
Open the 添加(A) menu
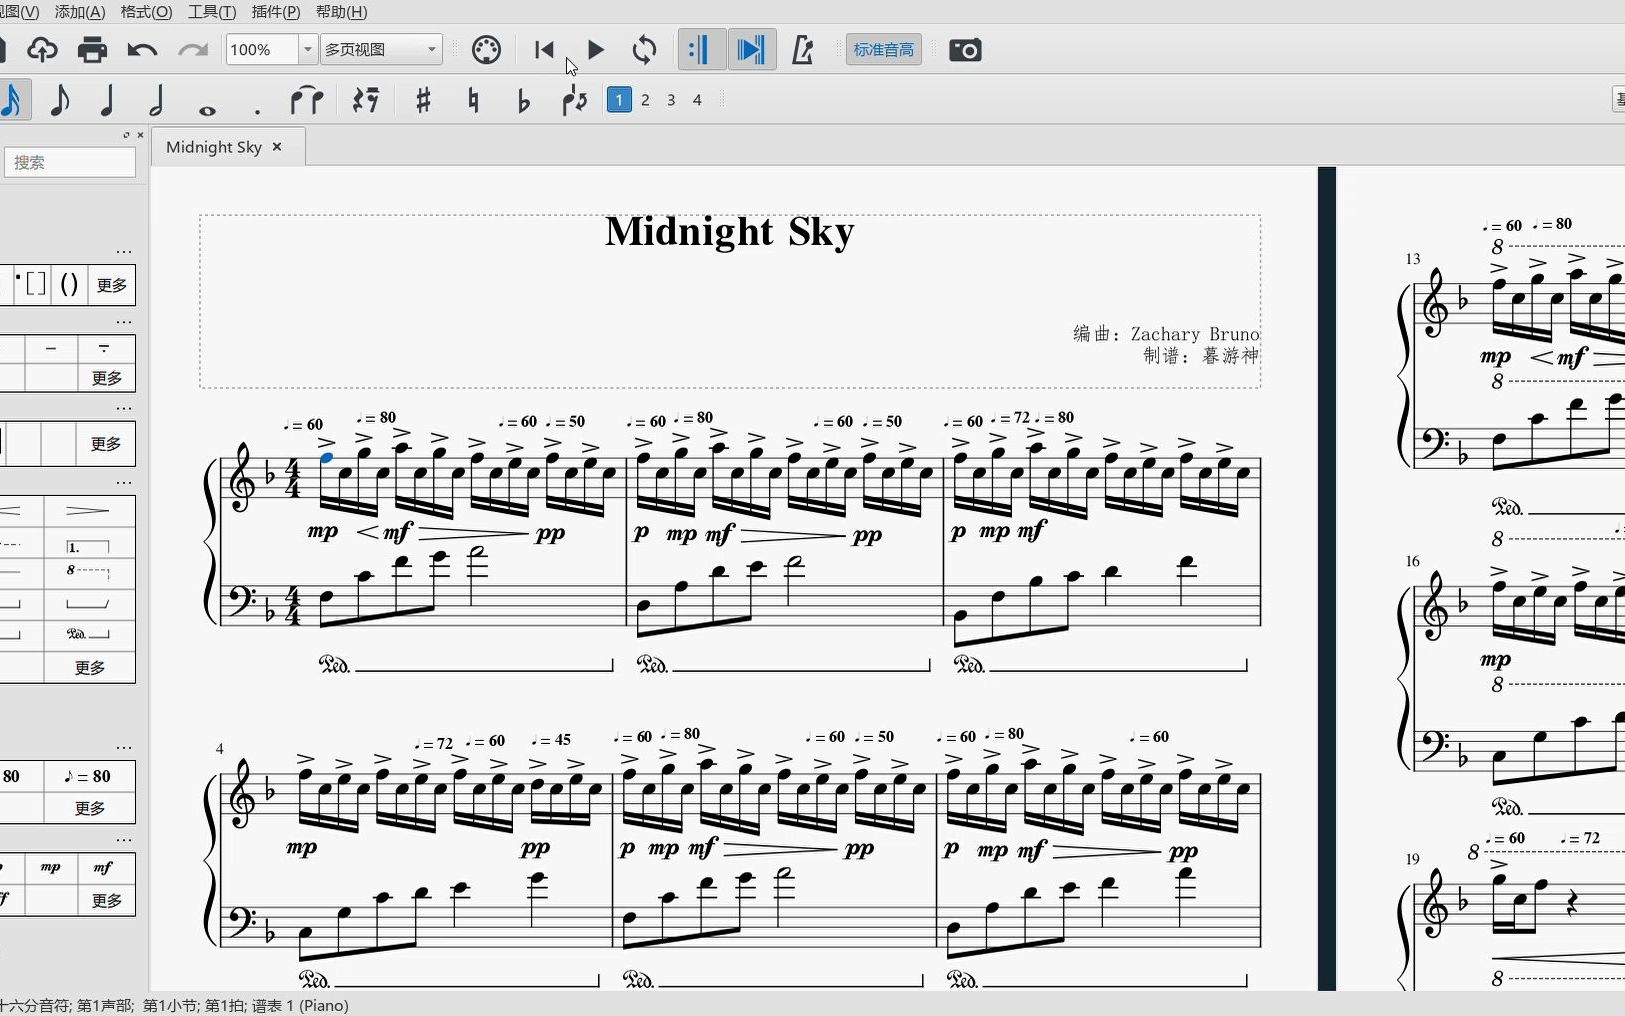click(x=80, y=12)
